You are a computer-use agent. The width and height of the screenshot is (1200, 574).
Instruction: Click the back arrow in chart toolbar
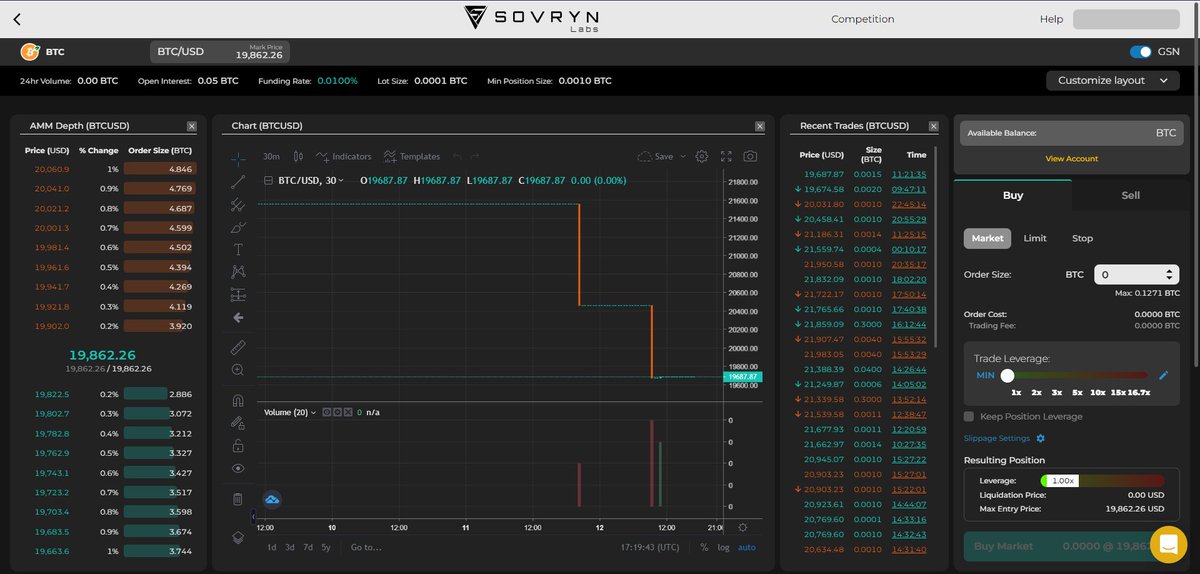[x=238, y=318]
